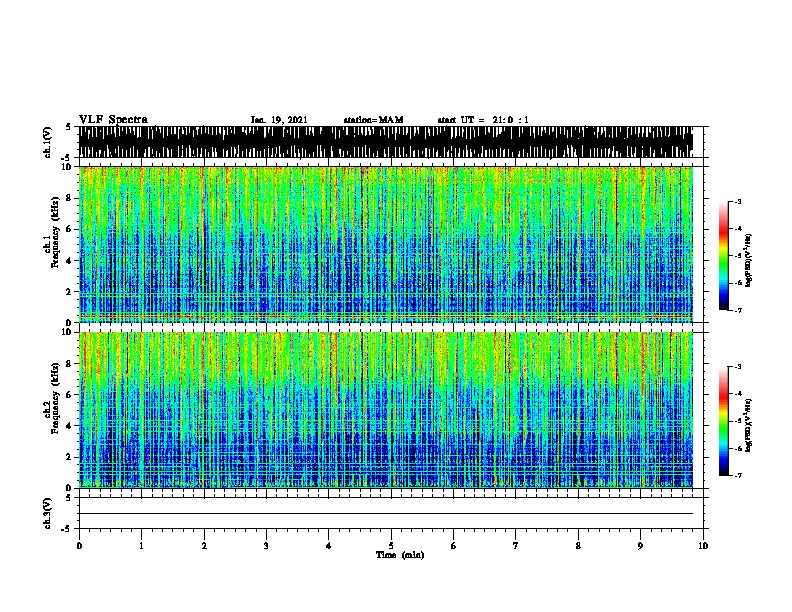Click the "station=MAM" header label
This screenshot has height=612, width=792.
tap(373, 120)
